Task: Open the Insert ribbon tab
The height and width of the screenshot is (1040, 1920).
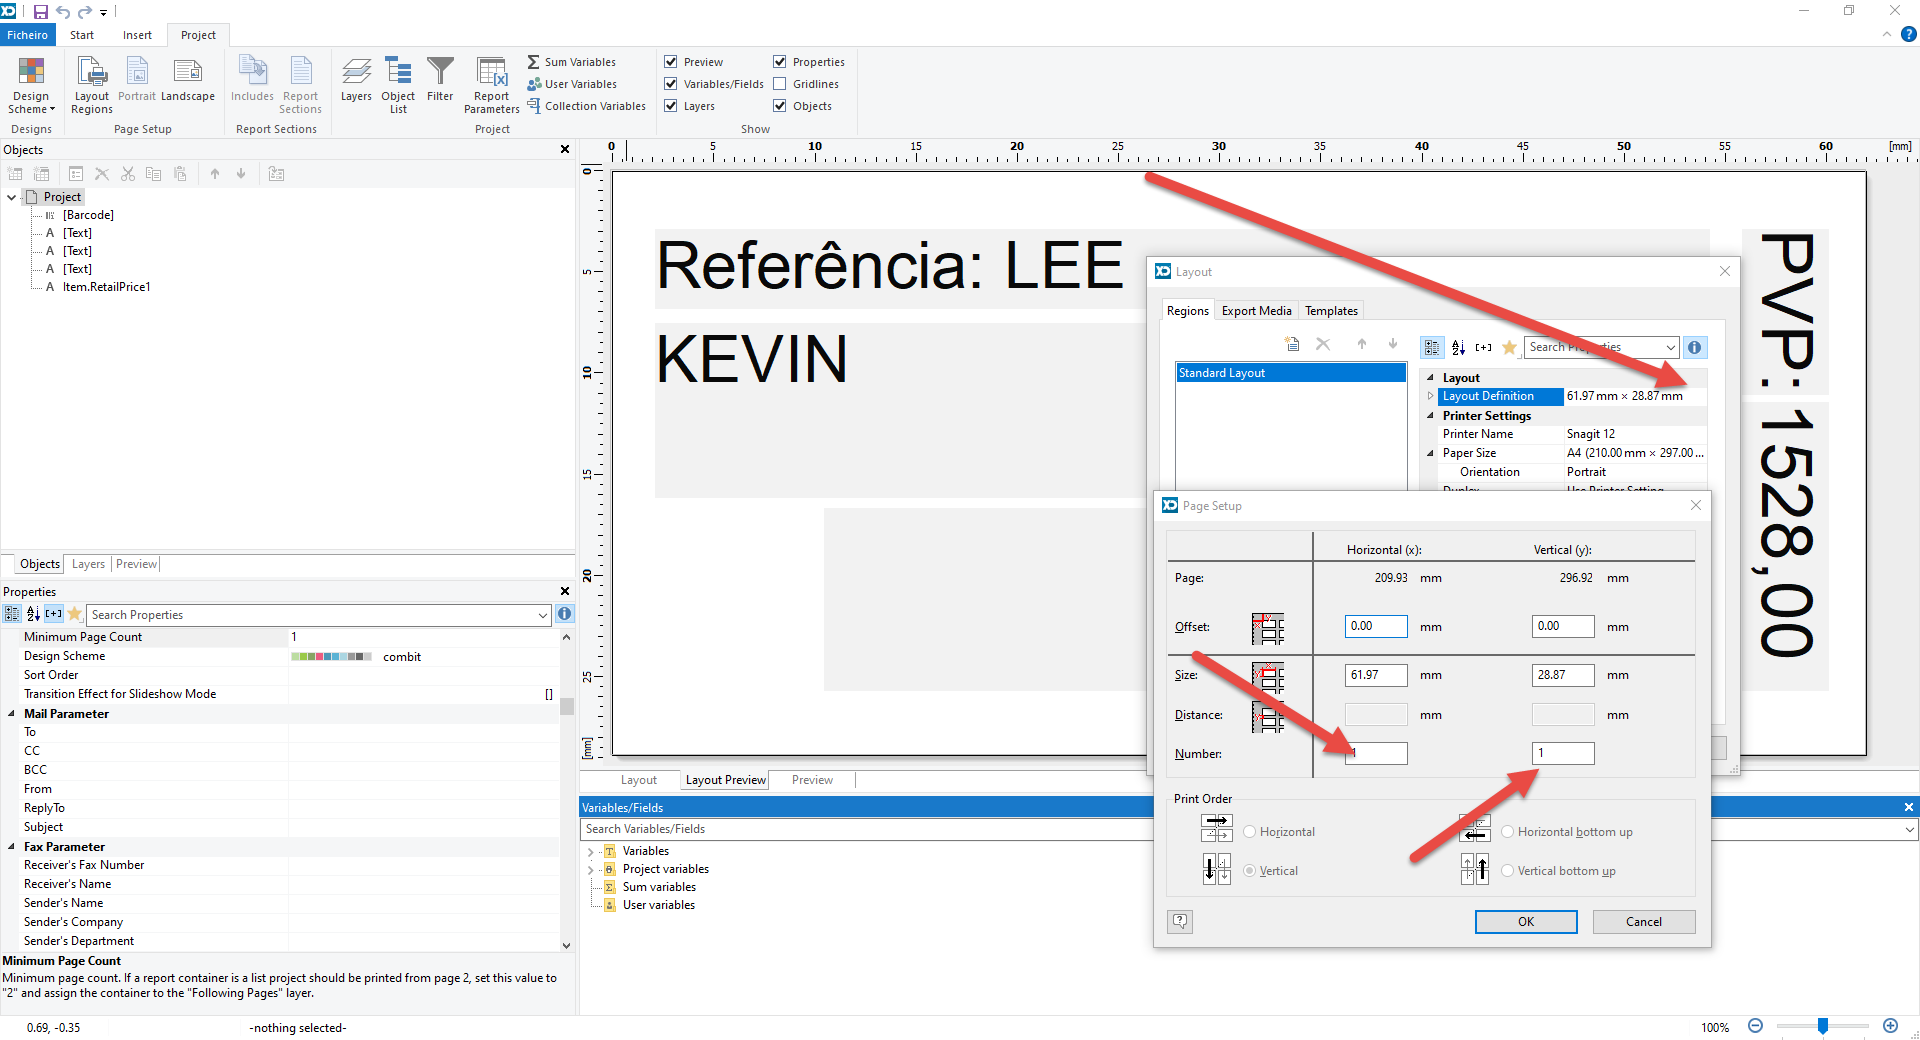Action: 137,35
